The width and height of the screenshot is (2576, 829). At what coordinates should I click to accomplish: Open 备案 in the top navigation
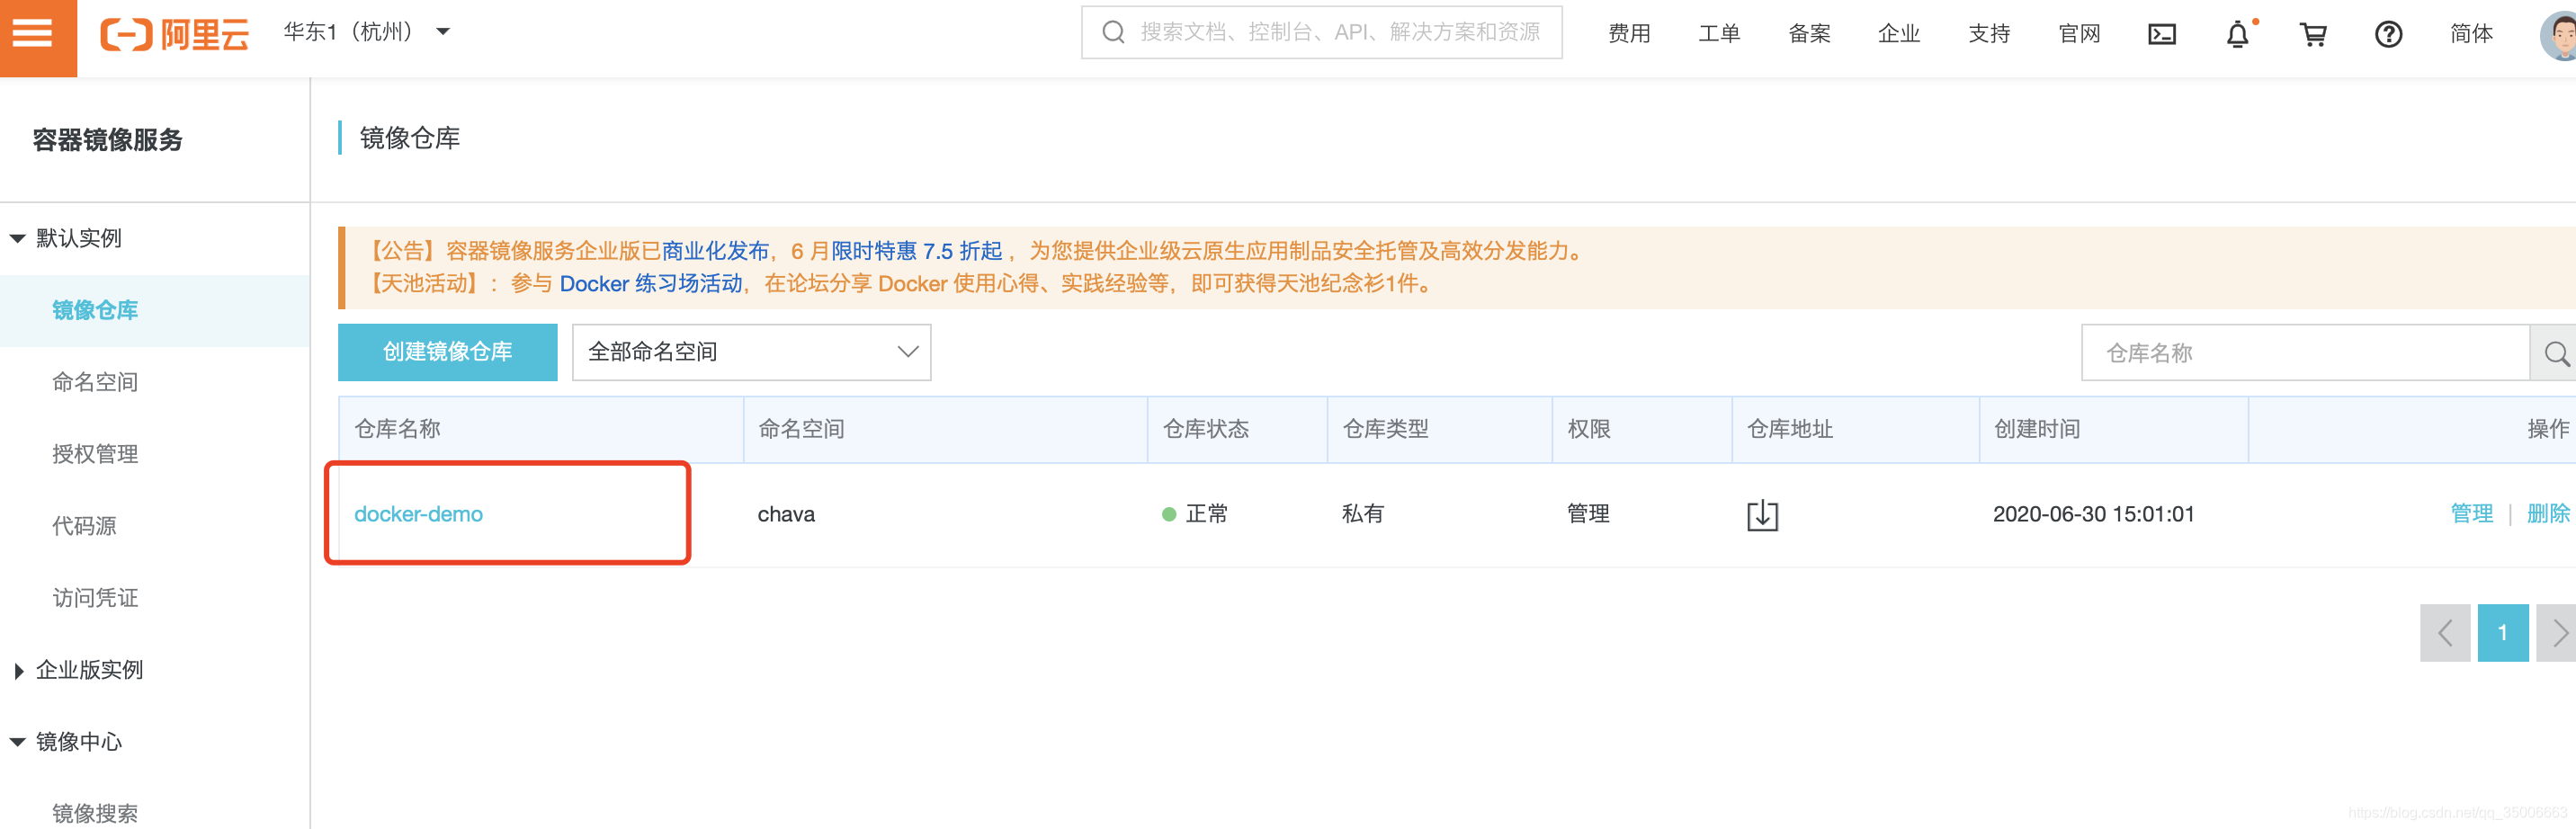pos(1809,34)
